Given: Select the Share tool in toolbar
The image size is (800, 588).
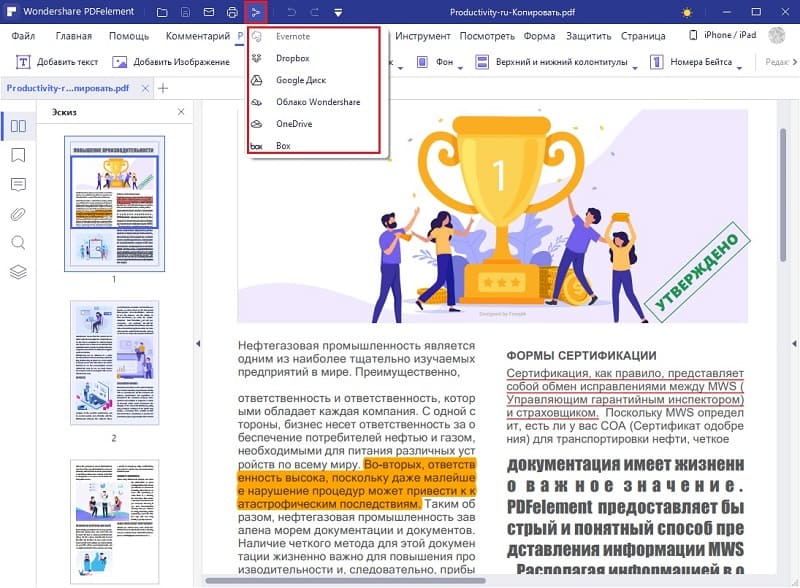Looking at the screenshot, I should click(255, 13).
